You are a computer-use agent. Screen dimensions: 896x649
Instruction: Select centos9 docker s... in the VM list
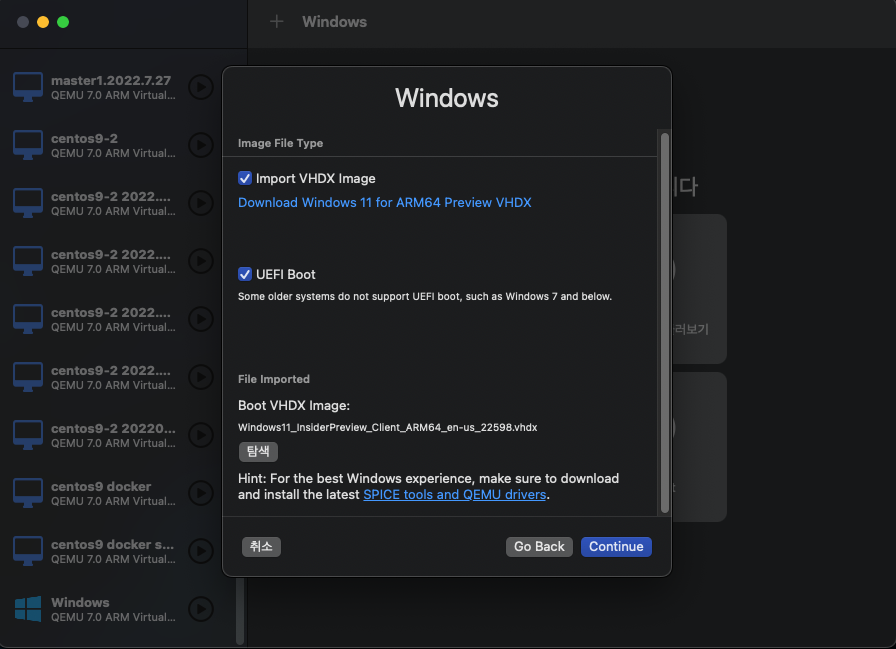113,551
